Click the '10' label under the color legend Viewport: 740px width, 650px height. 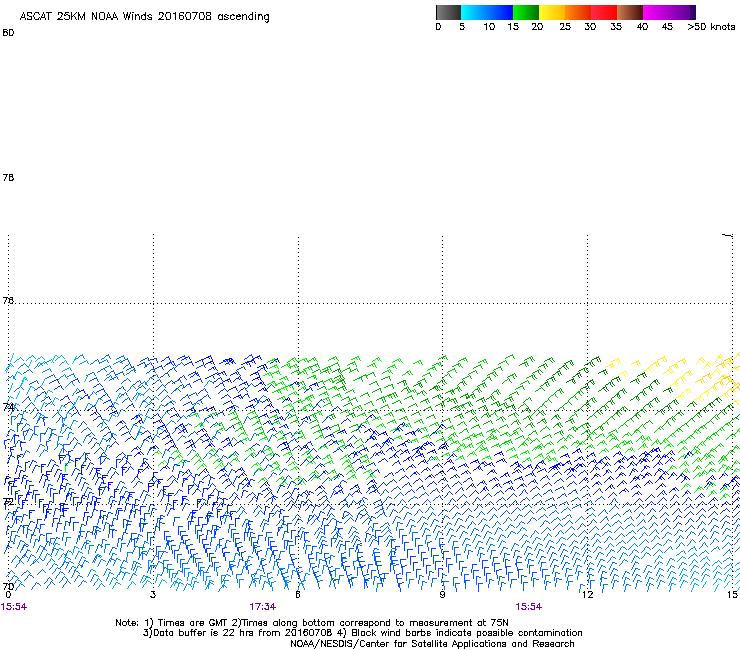pyautogui.click(x=489, y=27)
